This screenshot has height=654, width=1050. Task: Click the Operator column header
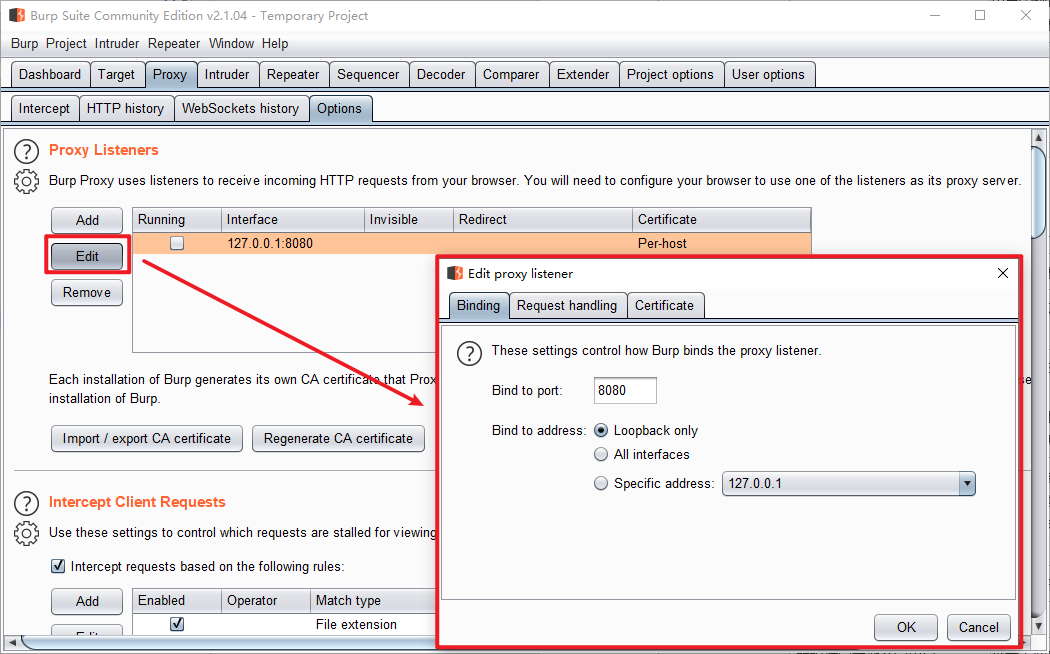pyautogui.click(x=266, y=600)
